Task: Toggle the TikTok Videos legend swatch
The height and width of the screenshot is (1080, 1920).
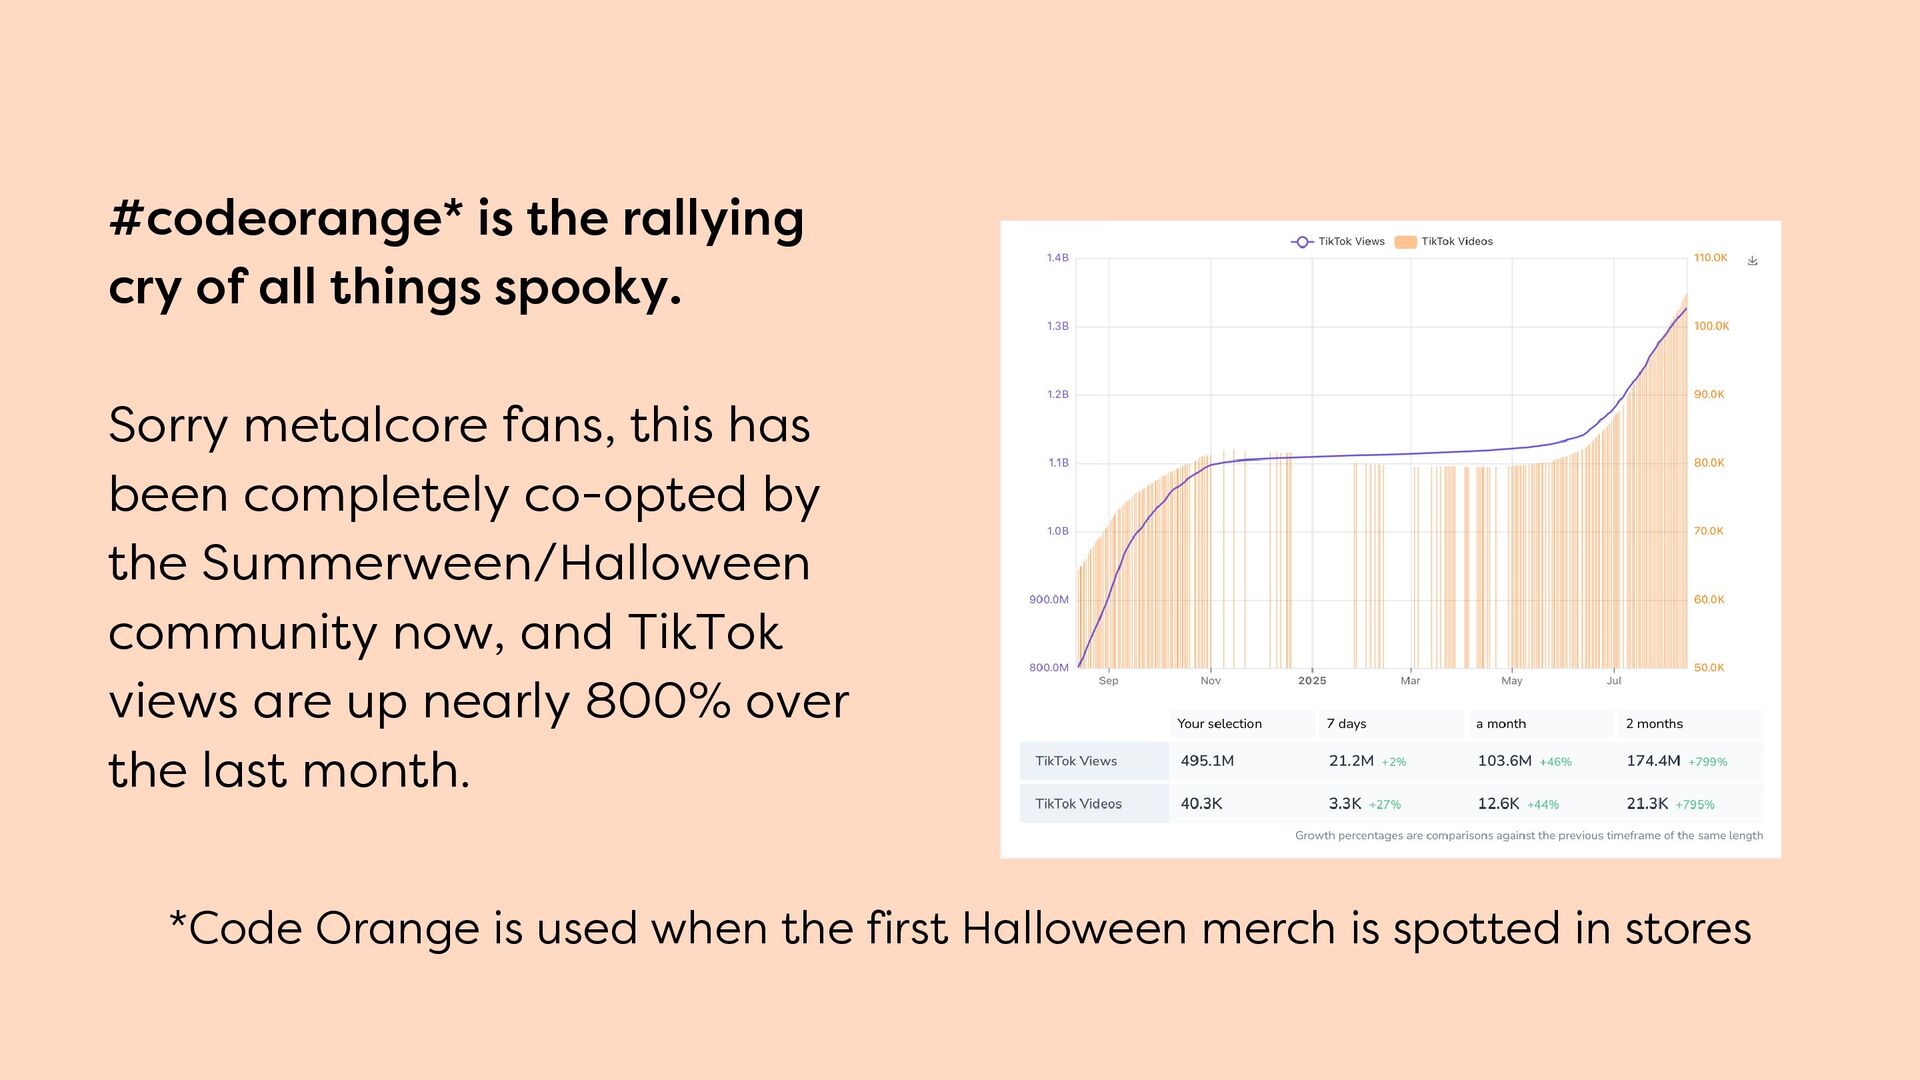Action: 1405,242
